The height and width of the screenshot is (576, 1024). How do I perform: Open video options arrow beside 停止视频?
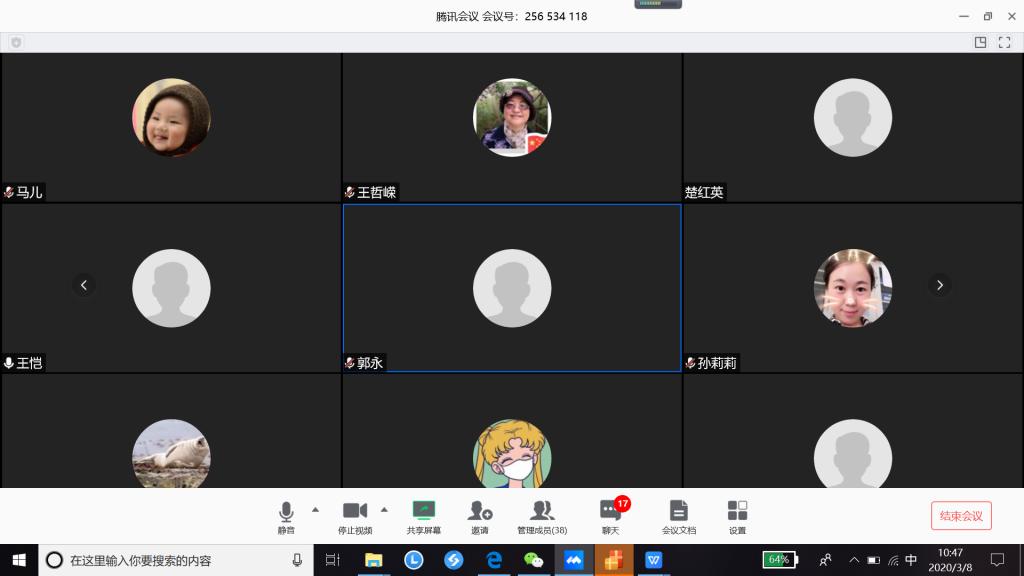click(384, 509)
